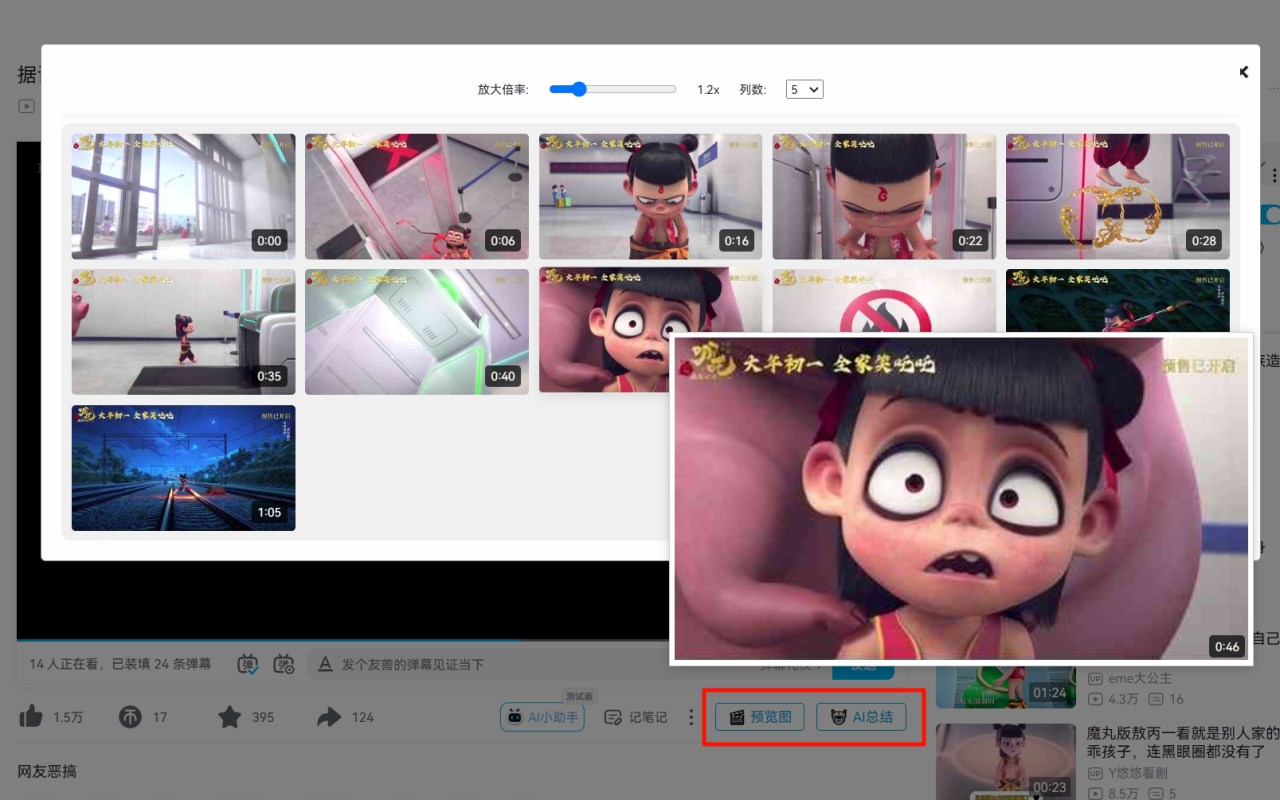Image resolution: width=1280 pixels, height=800 pixels.
Task: Select thumbnail at 0:22
Action: [884, 197]
